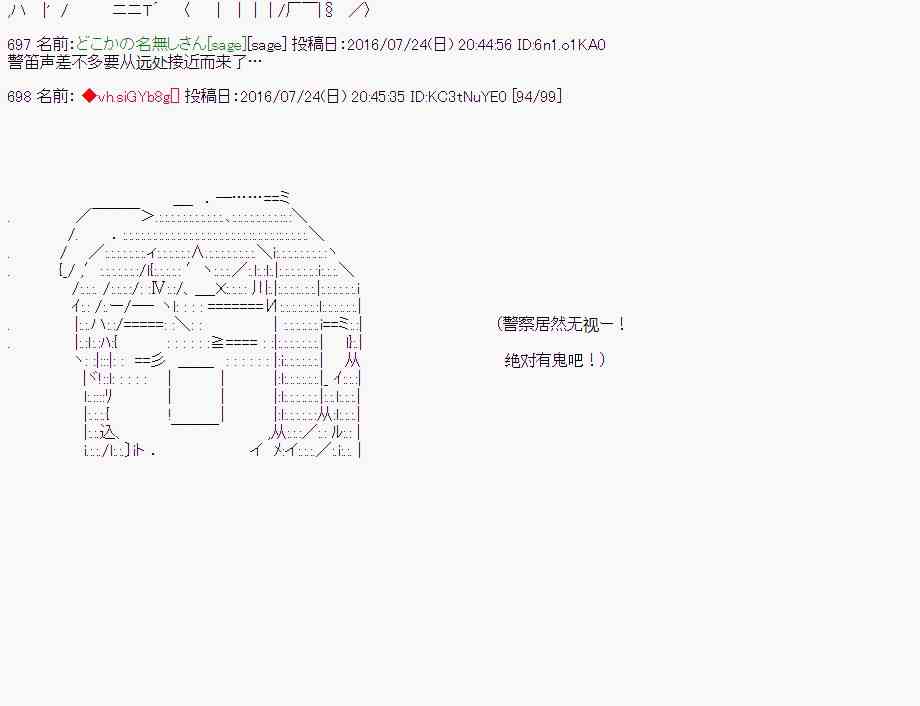Select post number 698
Viewport: 920px width, 706px height.
(19, 96)
